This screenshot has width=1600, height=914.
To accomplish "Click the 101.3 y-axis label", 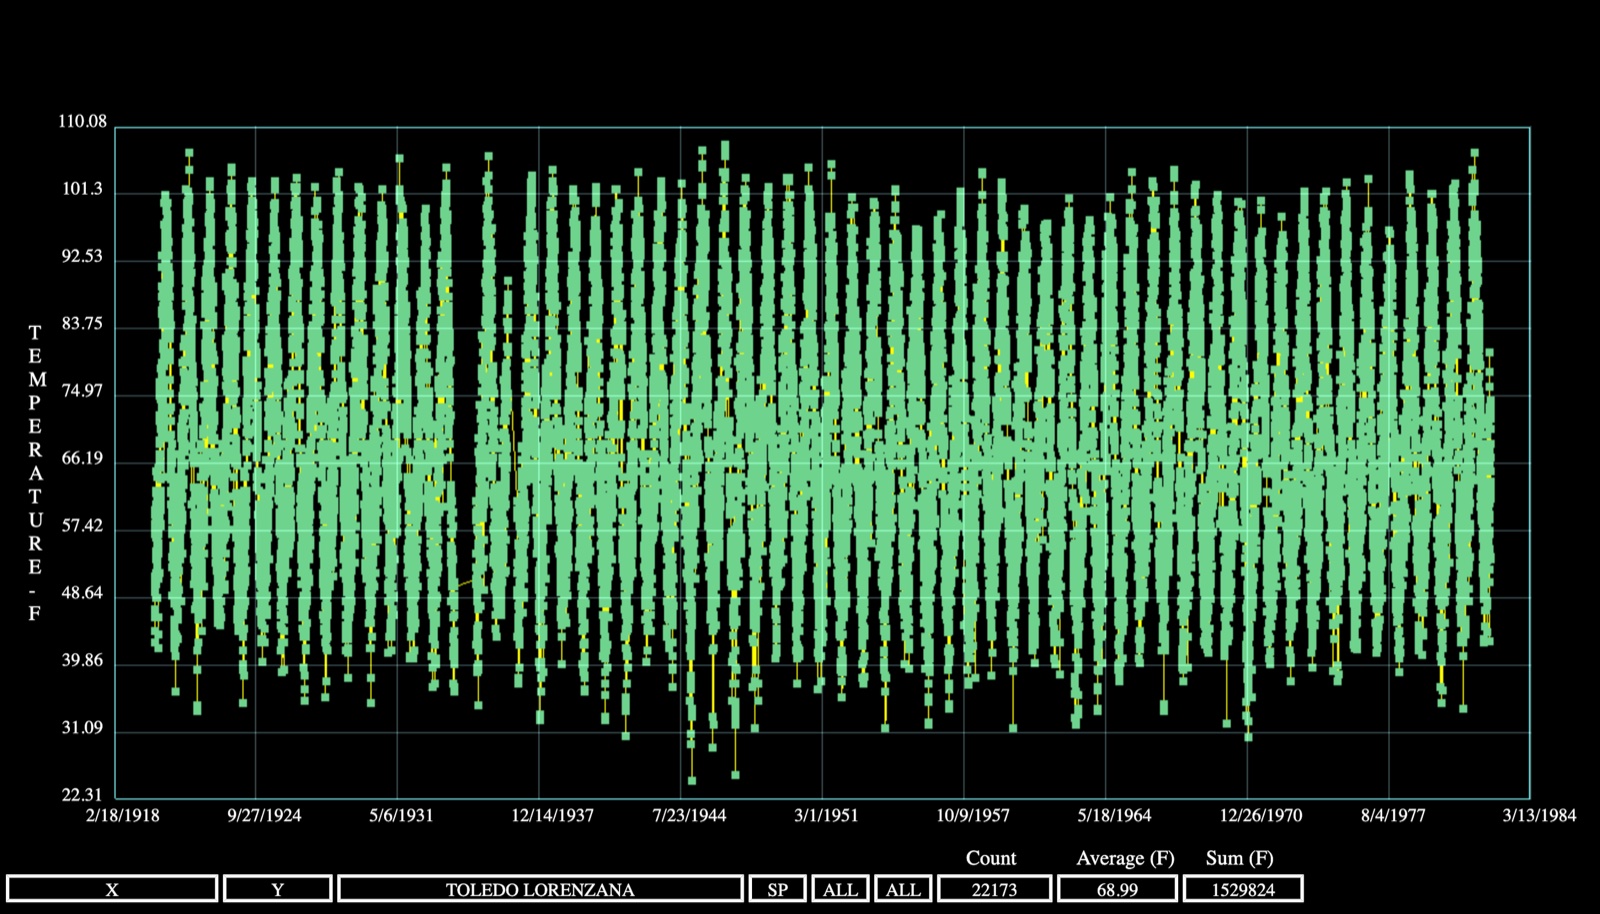I will pyautogui.click(x=82, y=189).
